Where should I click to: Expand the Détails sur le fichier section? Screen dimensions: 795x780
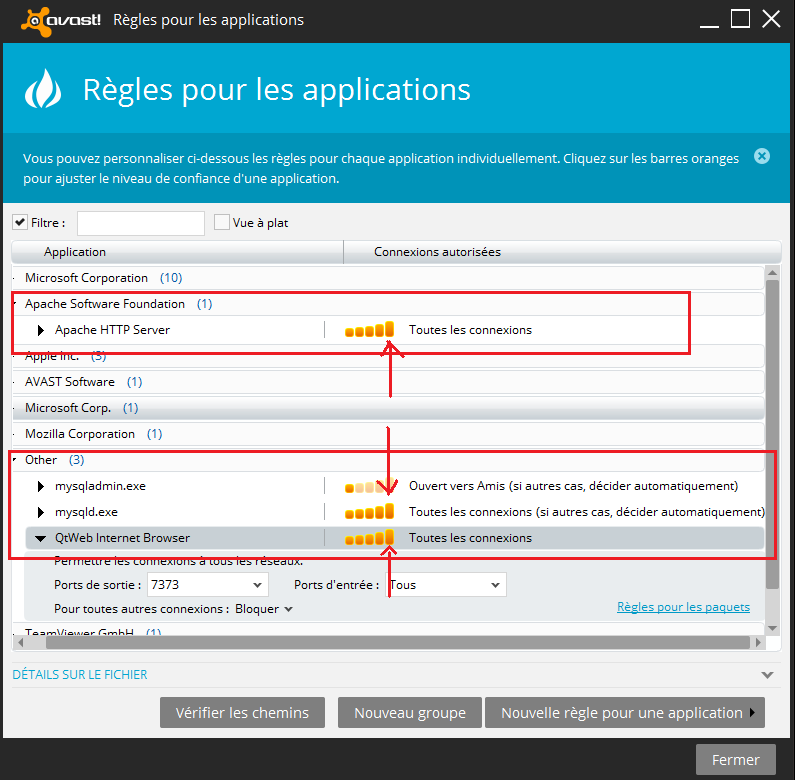tap(767, 675)
